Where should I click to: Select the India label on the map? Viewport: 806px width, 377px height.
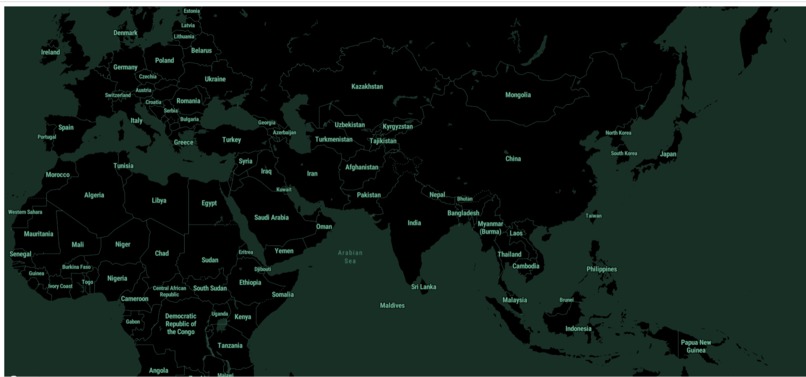coord(414,223)
